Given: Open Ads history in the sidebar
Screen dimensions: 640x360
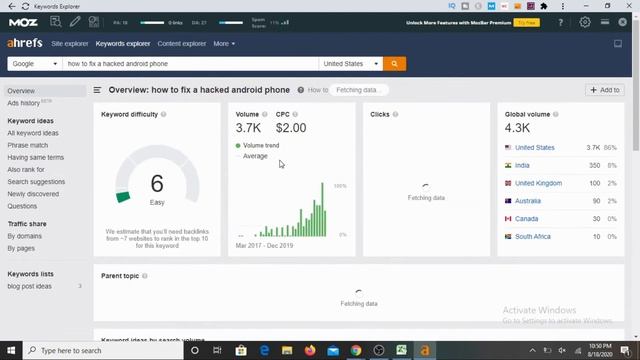Looking at the screenshot, I should [x=24, y=103].
